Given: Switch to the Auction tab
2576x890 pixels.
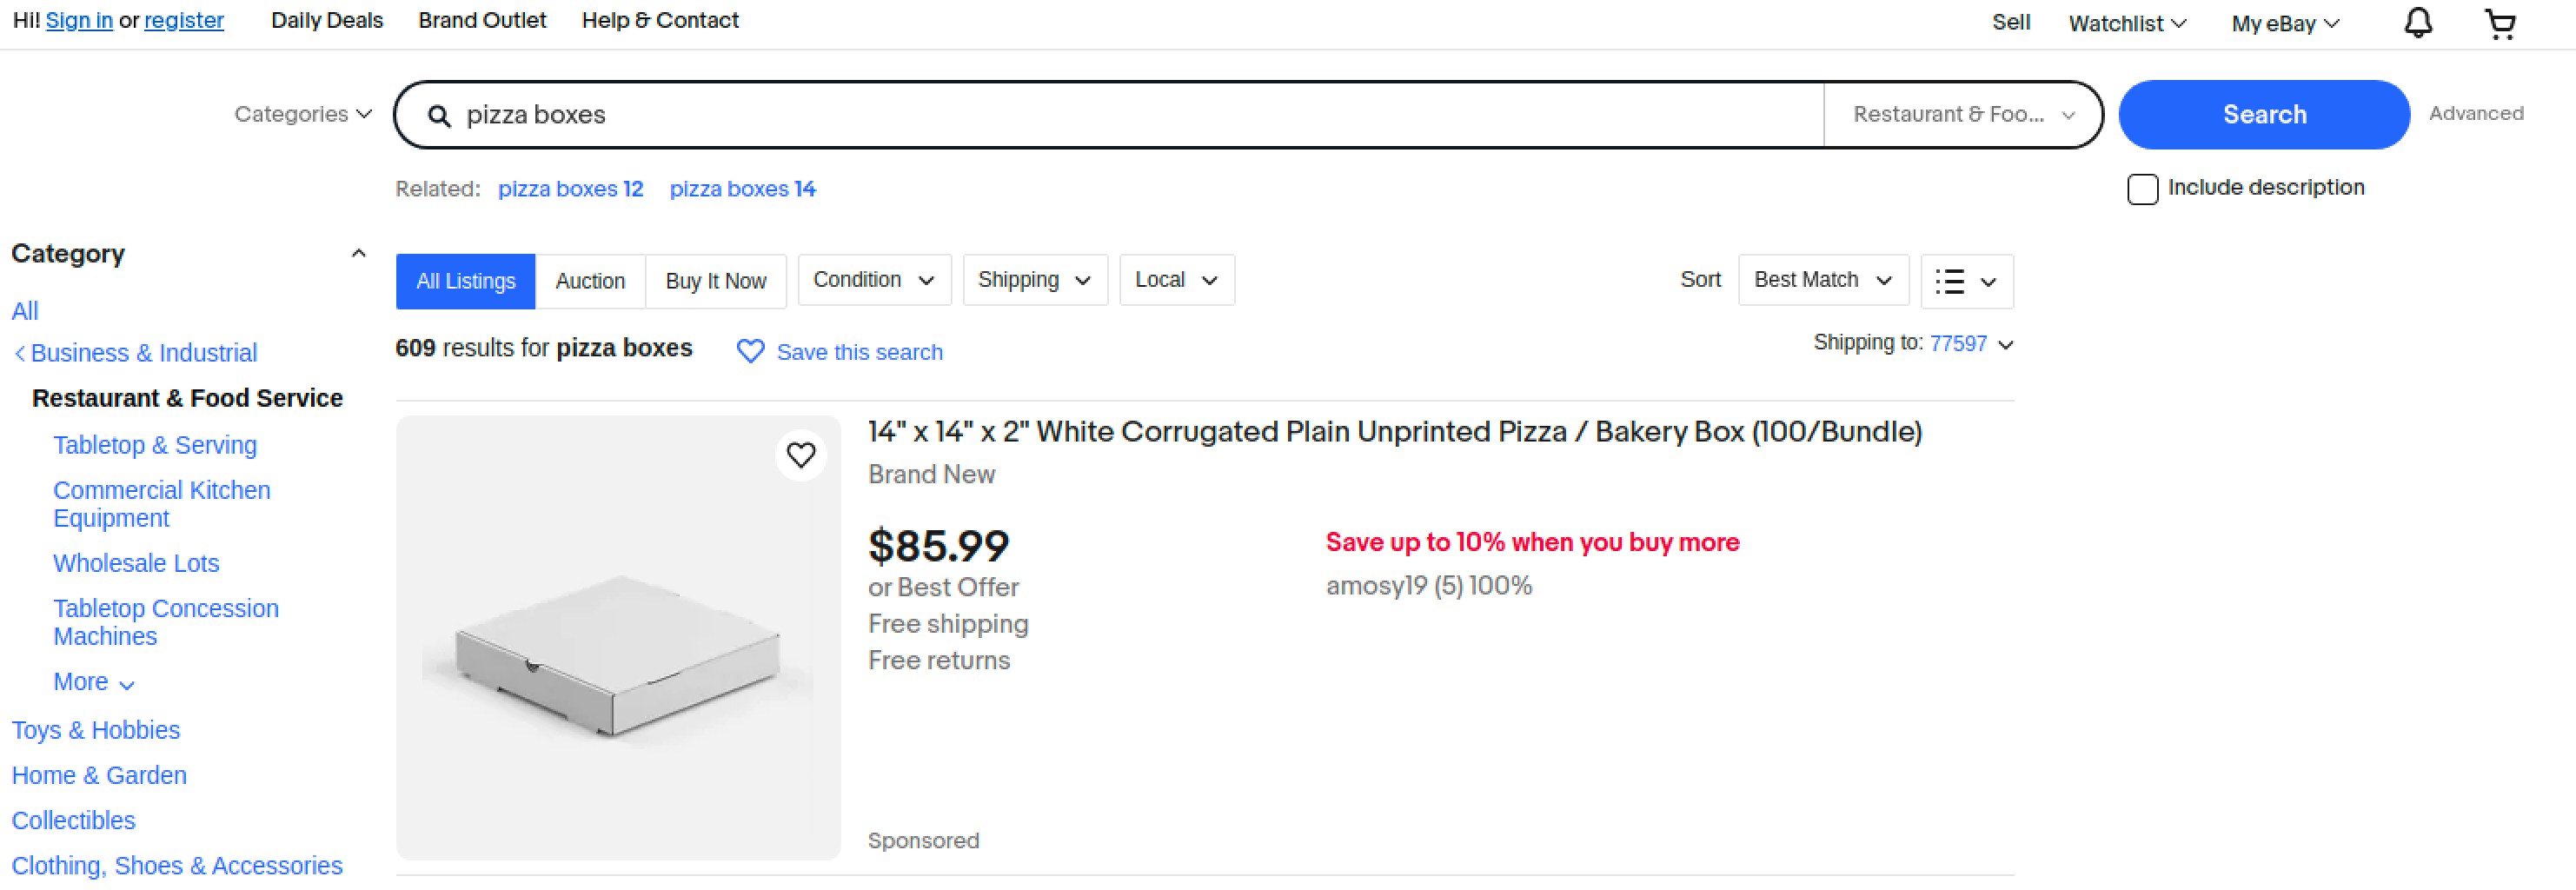Looking at the screenshot, I should 590,281.
